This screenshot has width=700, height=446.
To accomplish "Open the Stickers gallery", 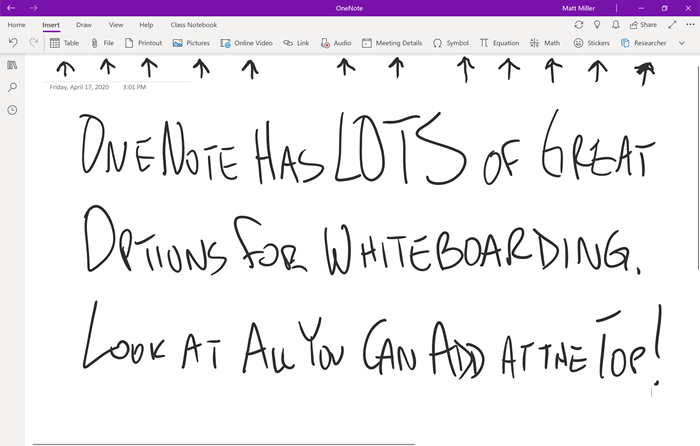I will 592,43.
